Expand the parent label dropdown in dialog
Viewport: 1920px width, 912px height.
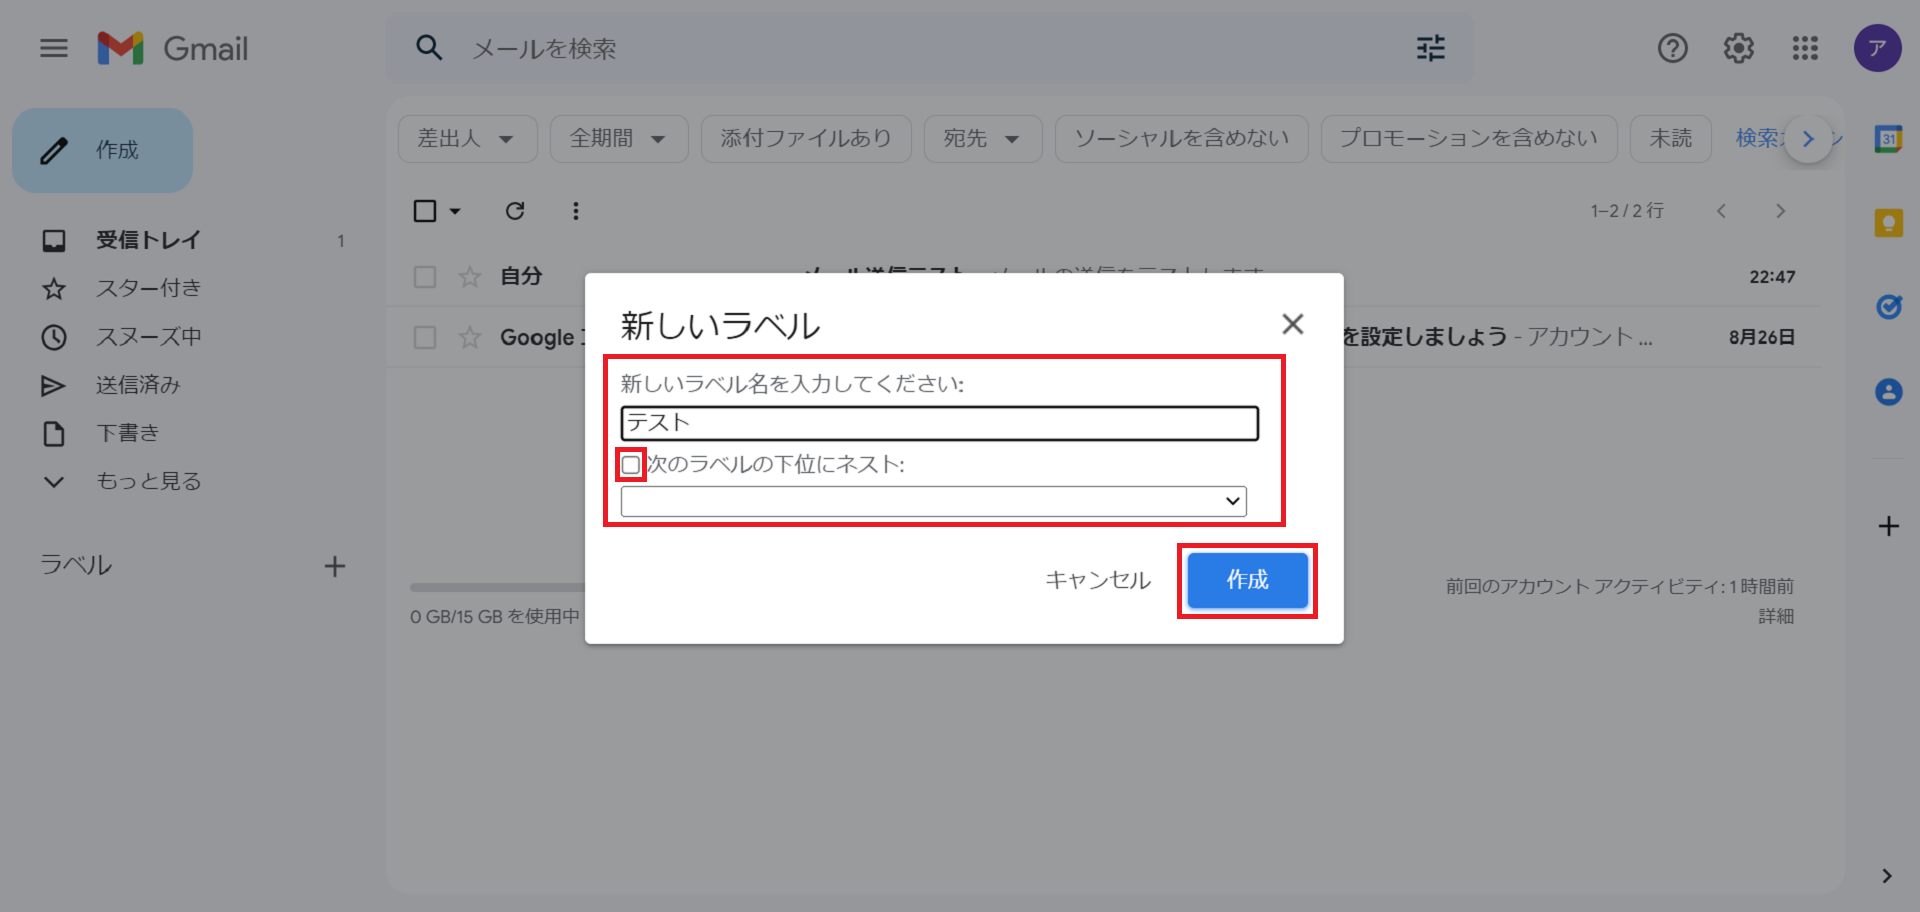[933, 501]
